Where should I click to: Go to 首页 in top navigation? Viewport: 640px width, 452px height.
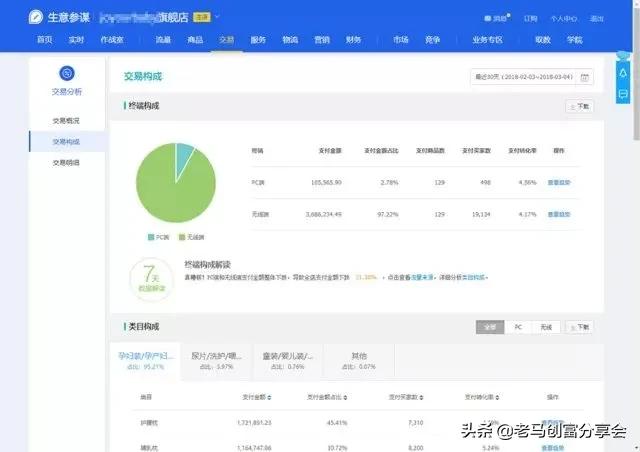(45, 40)
